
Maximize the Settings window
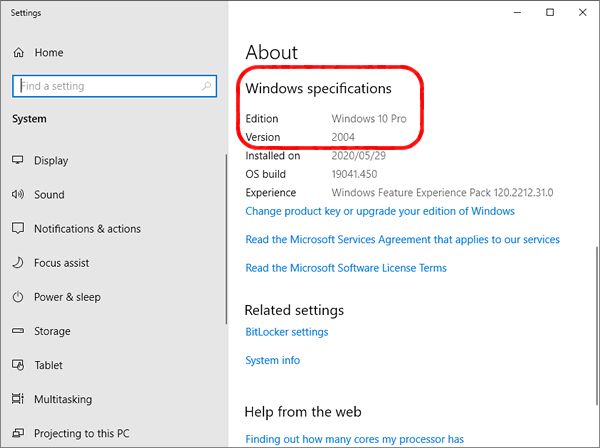550,13
